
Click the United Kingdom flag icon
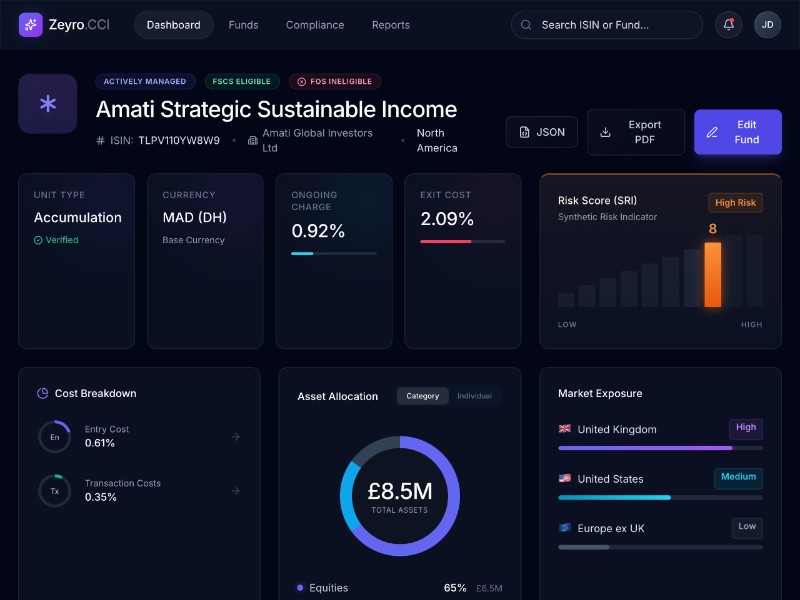565,429
